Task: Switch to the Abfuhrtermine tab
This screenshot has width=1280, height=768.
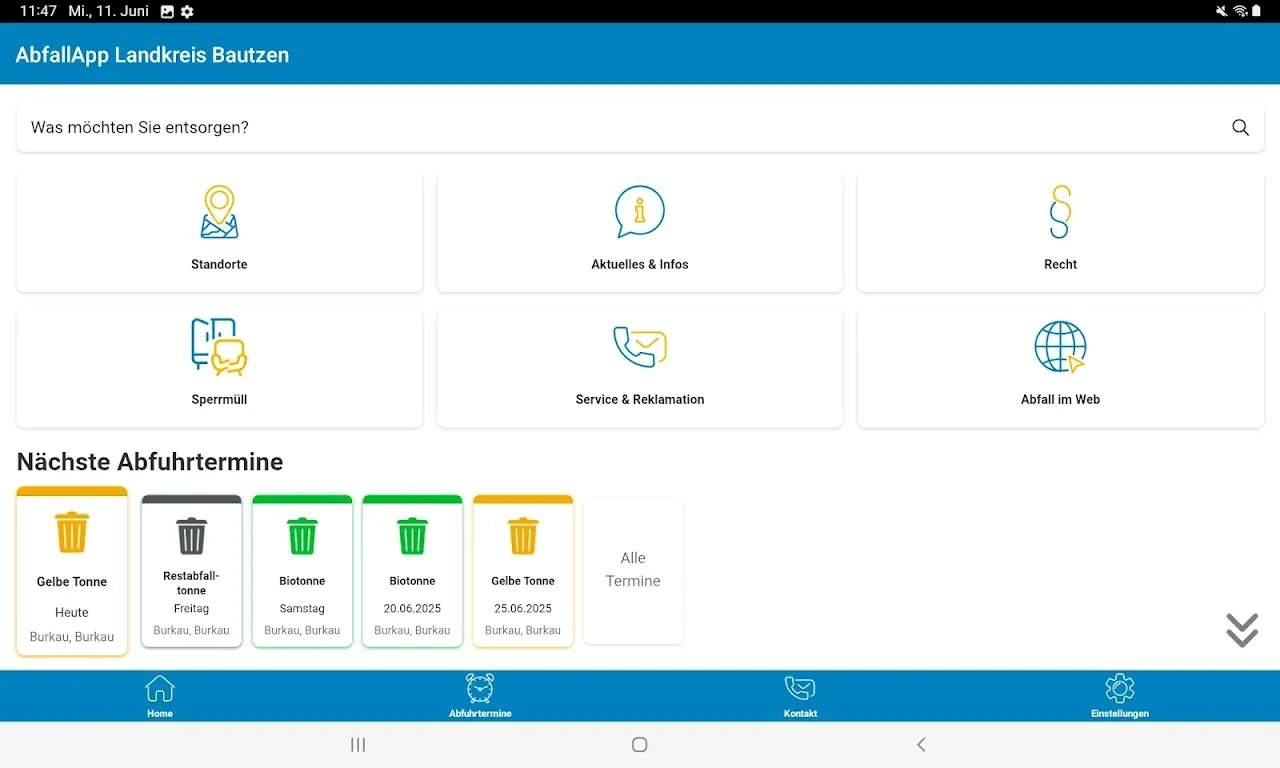Action: [480, 696]
